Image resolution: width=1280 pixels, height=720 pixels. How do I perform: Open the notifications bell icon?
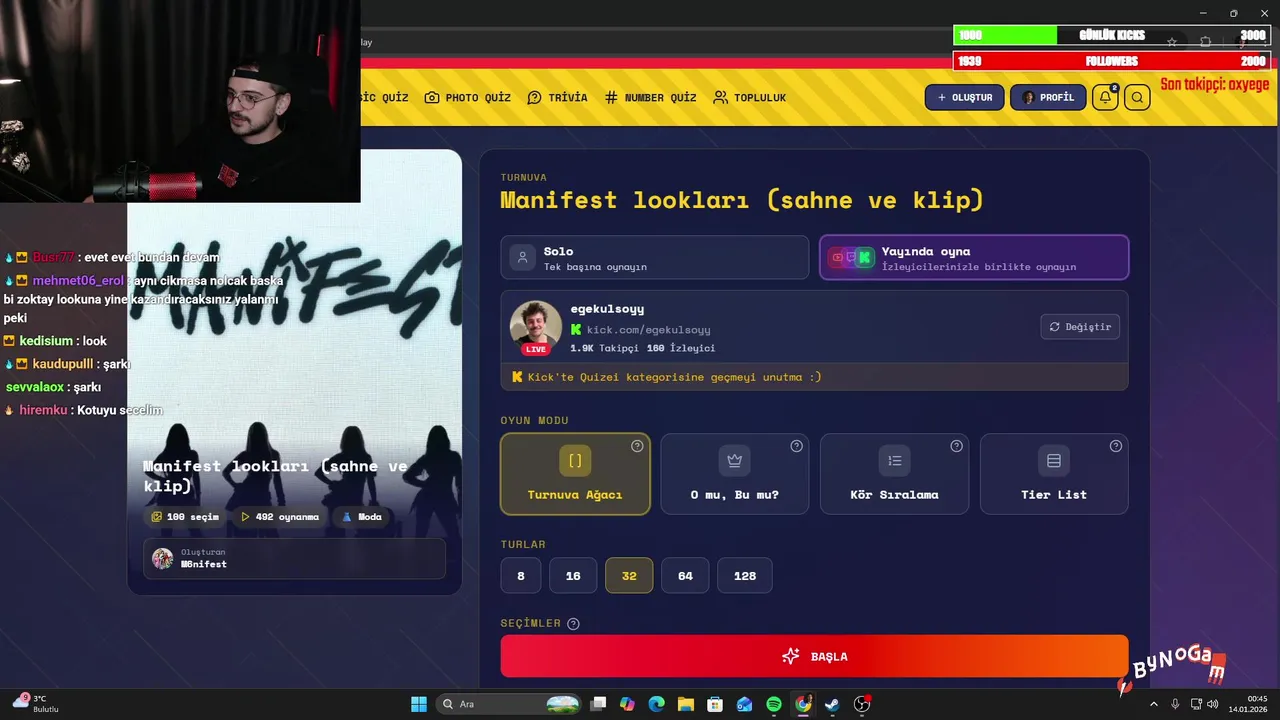[x=1105, y=97]
